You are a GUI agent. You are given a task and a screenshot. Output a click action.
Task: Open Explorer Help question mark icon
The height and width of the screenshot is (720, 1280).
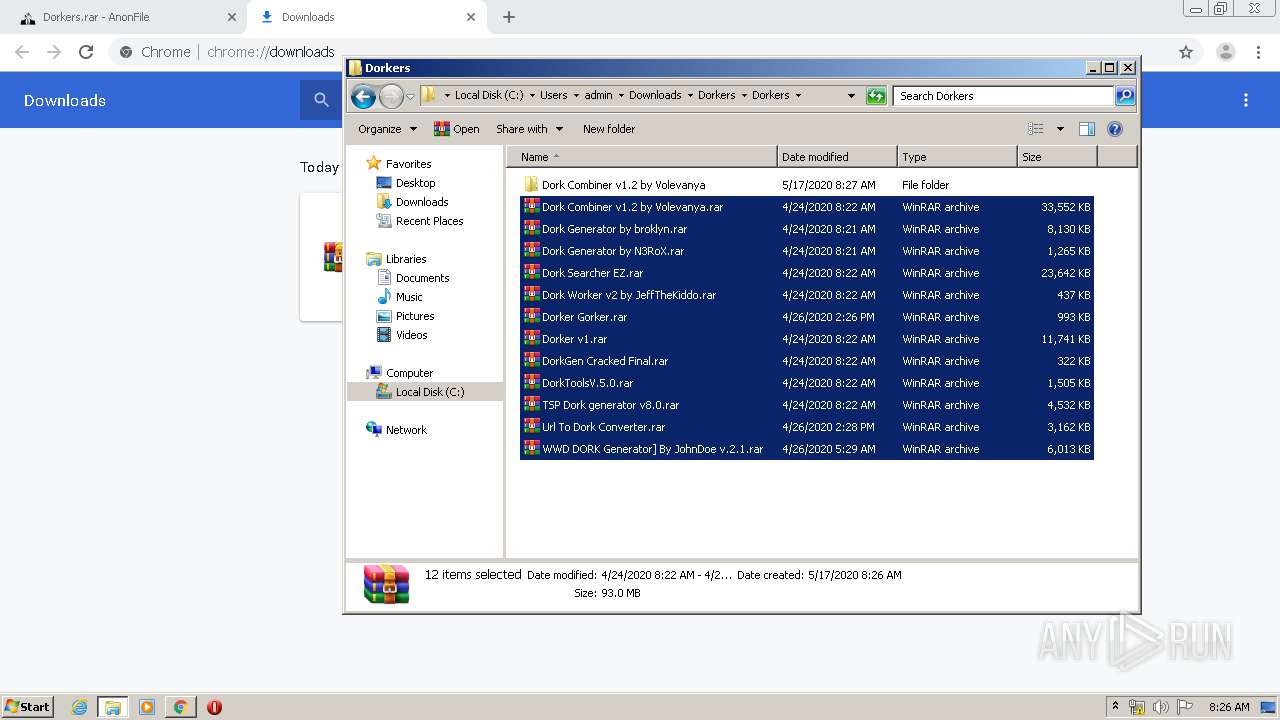coord(1115,129)
